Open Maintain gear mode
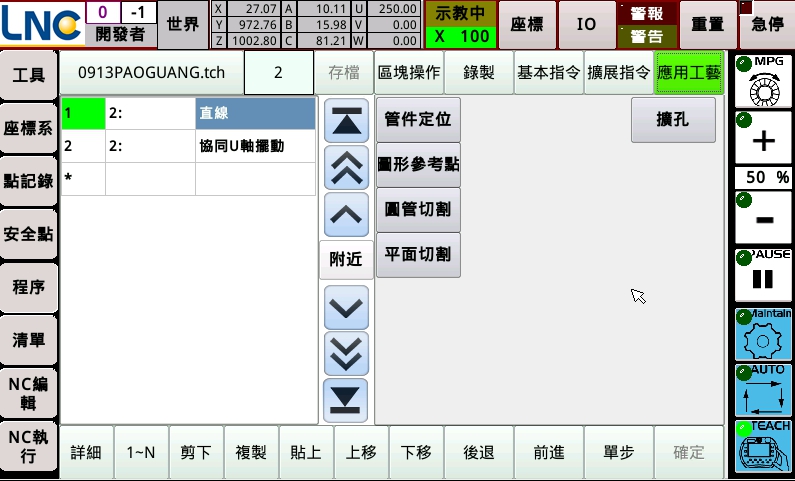Image resolution: width=795 pixels, height=481 pixels. click(763, 335)
